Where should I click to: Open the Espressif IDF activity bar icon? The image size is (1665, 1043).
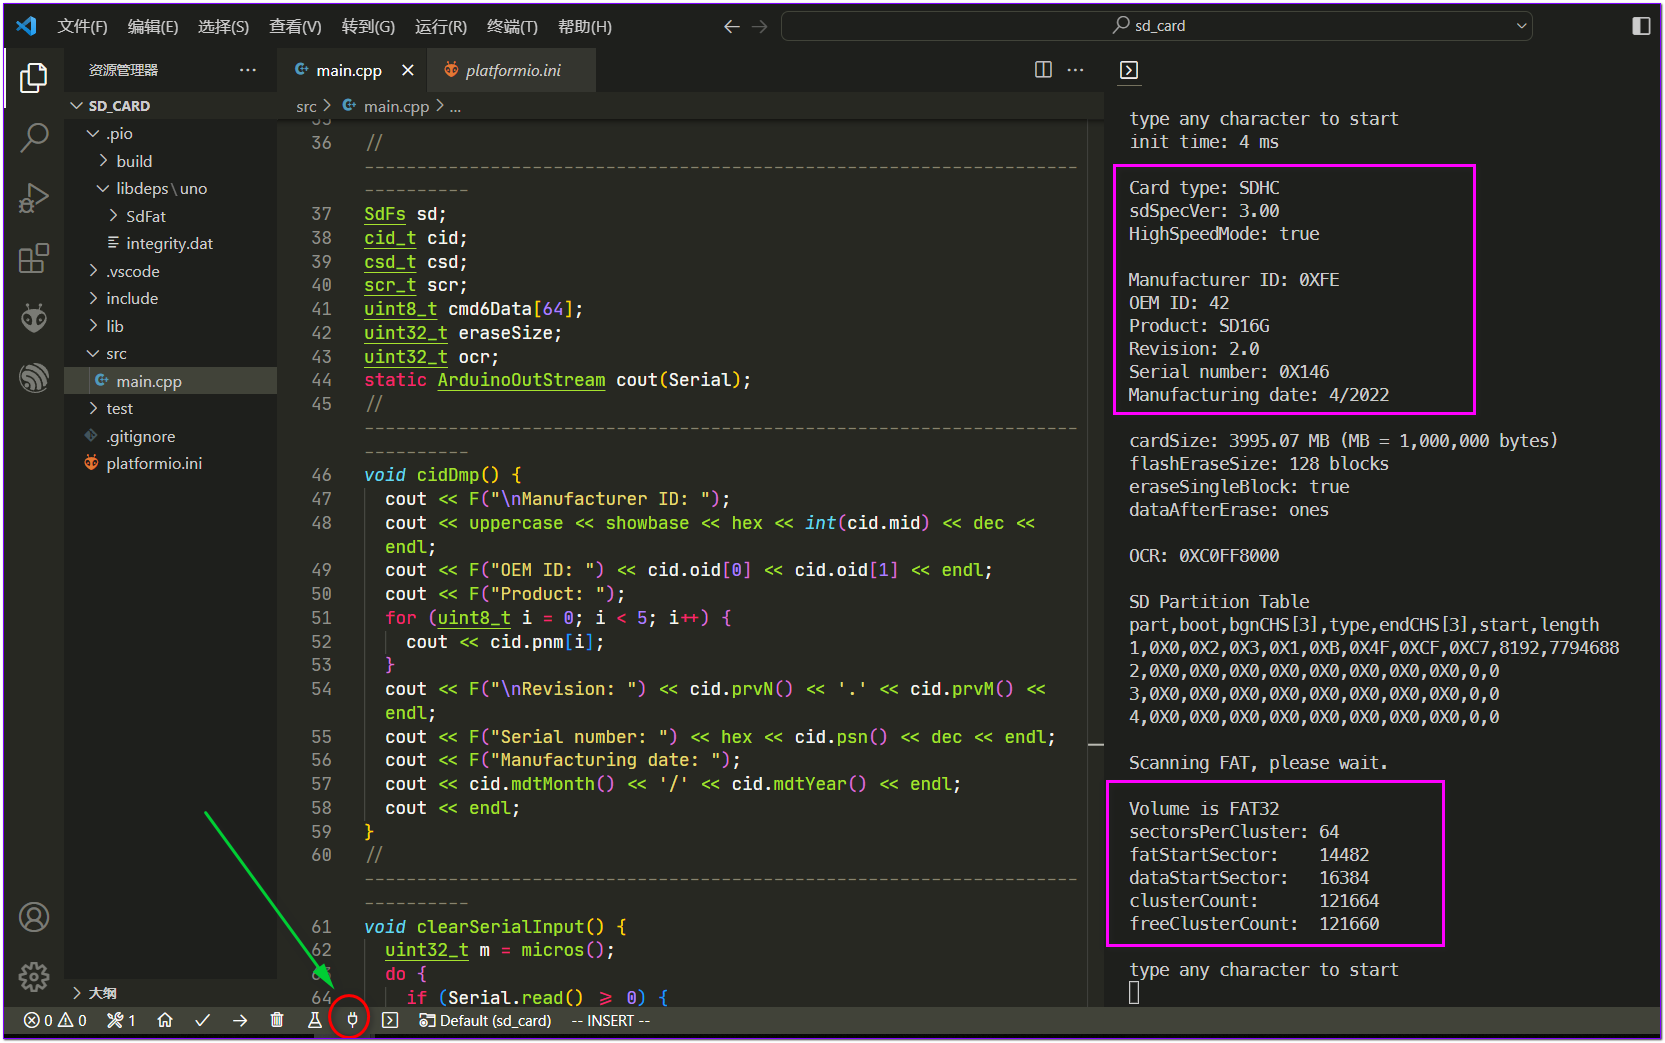click(x=34, y=377)
